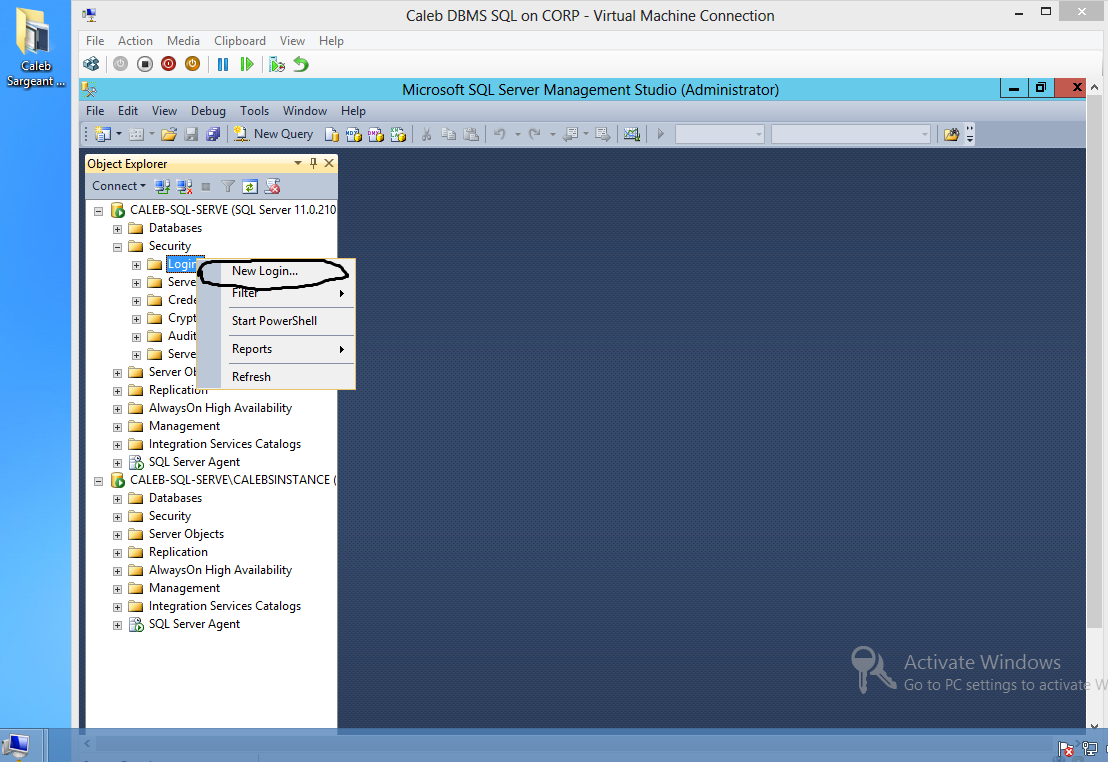Click the Open File folder icon

[x=168, y=134]
